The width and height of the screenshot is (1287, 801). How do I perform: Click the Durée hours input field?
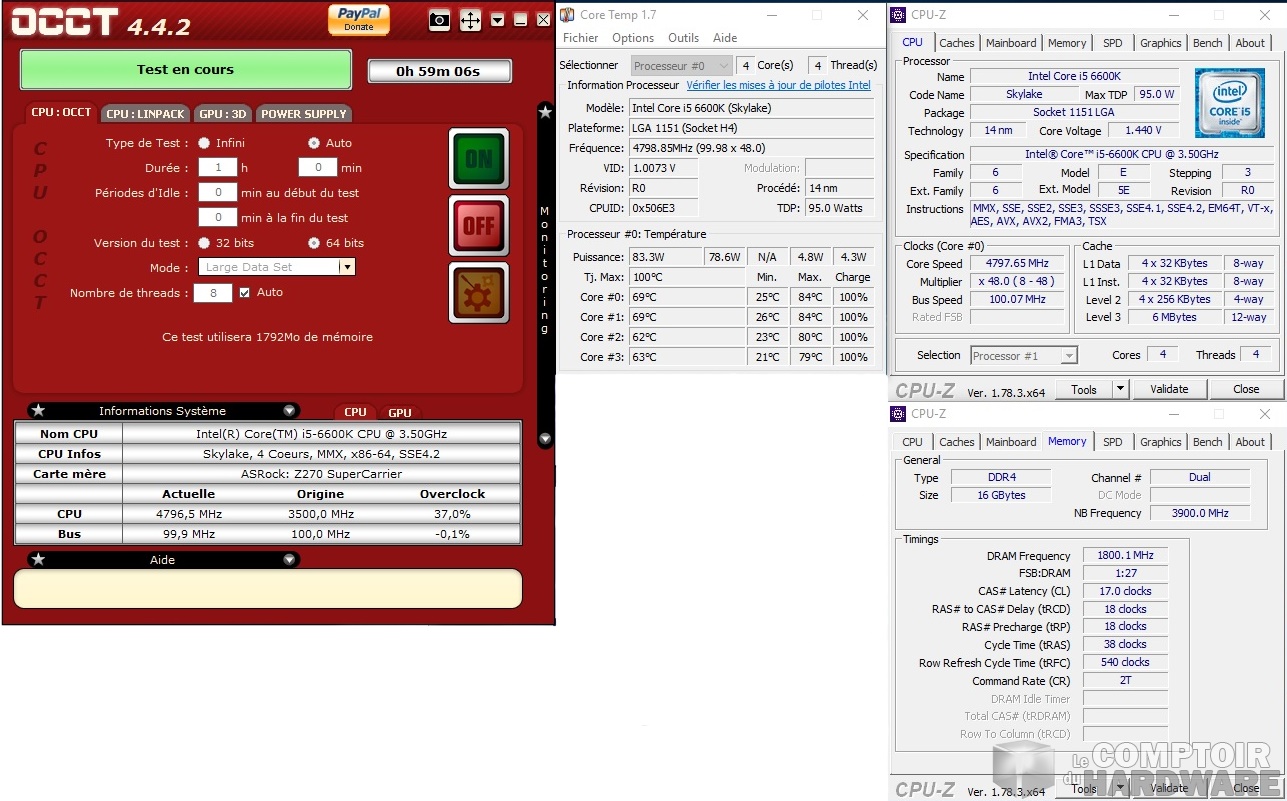point(217,168)
